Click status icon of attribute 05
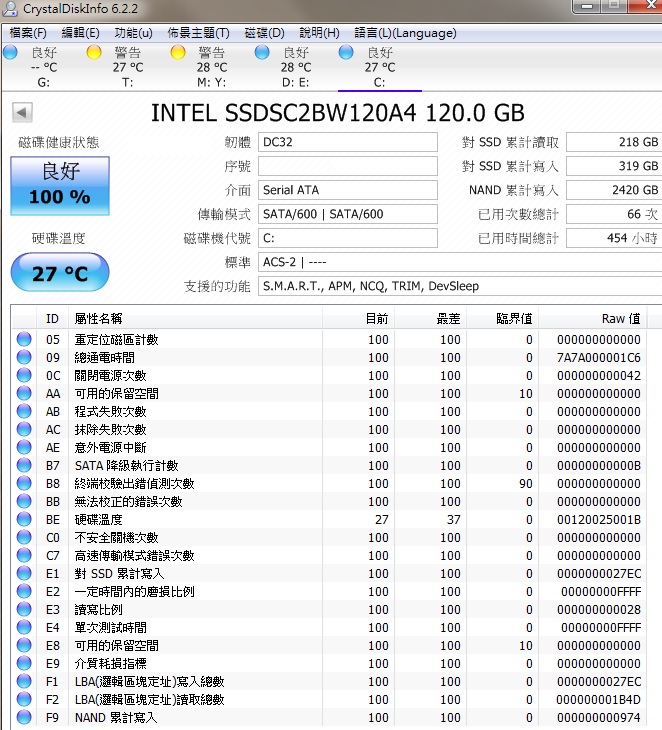This screenshot has height=730, width=662. pyautogui.click(x=24, y=339)
